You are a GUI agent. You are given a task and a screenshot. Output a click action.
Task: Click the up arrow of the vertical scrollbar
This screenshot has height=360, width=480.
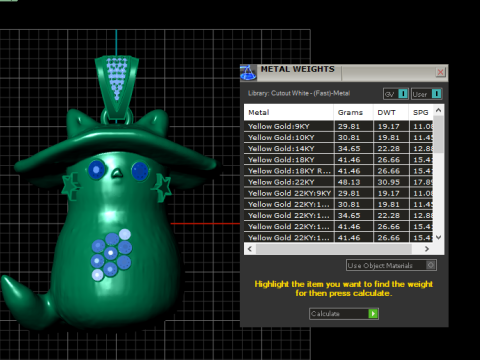[x=439, y=110]
